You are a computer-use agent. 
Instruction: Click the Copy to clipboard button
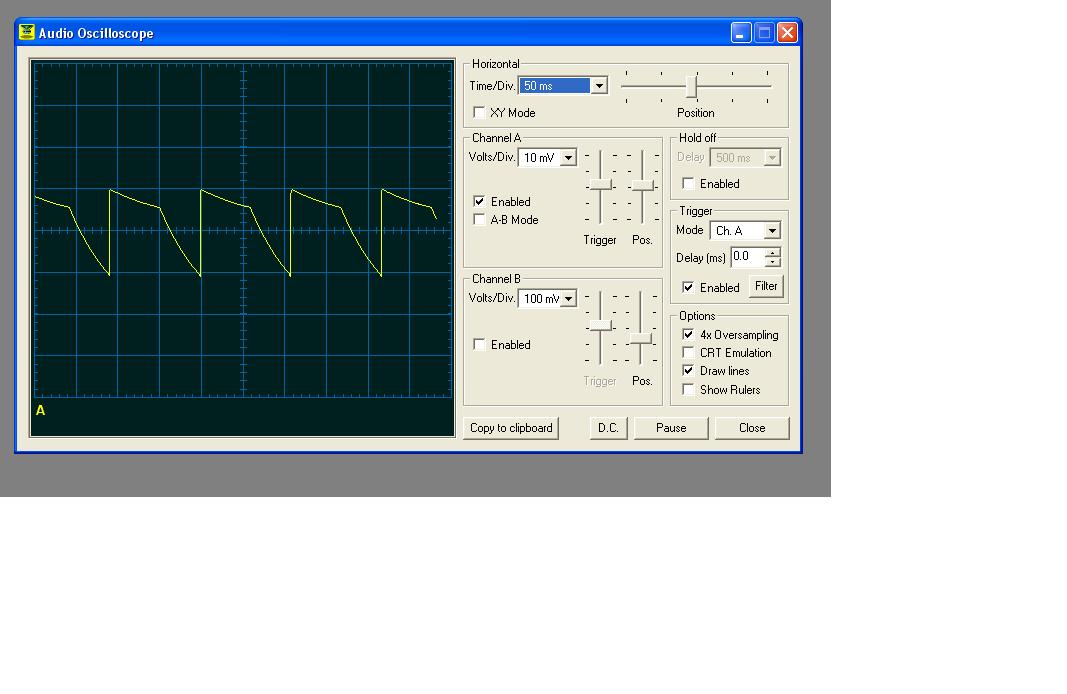click(511, 428)
